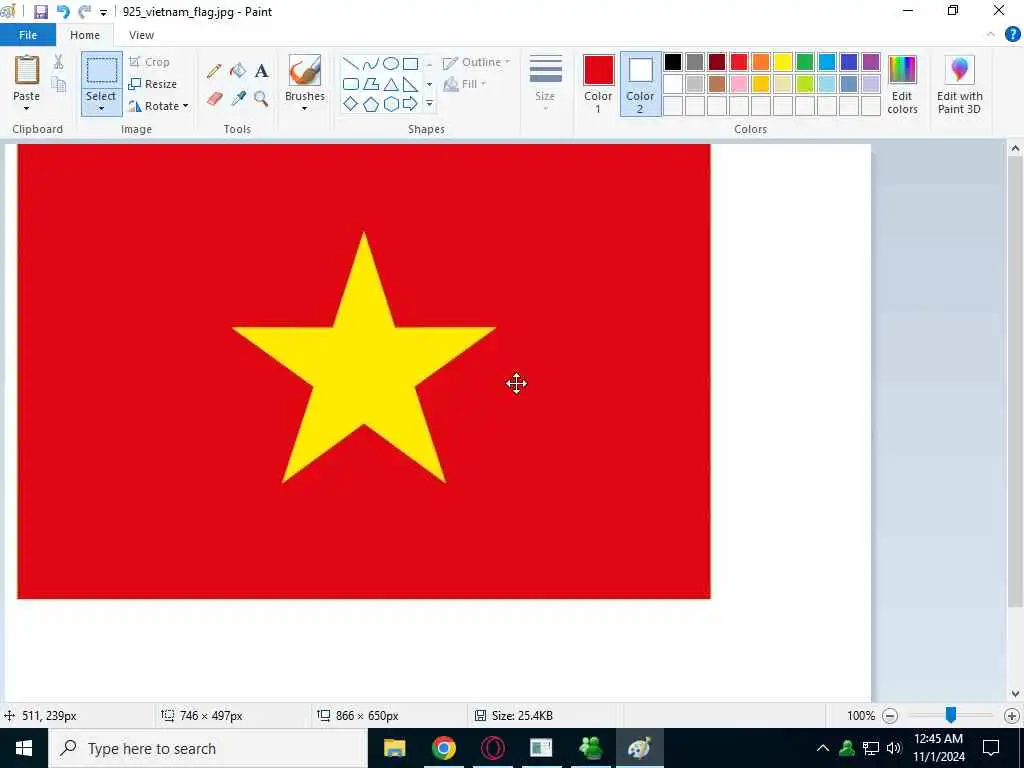This screenshot has width=1024, height=768.
Task: Click the Save icon in quick access toolbar
Action: coord(40,12)
